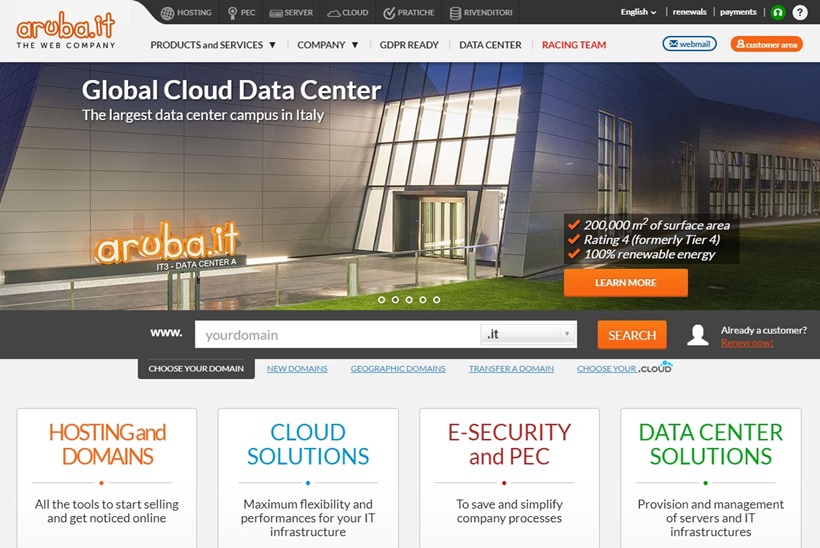
Task: Open customer area button
Action: [766, 44]
